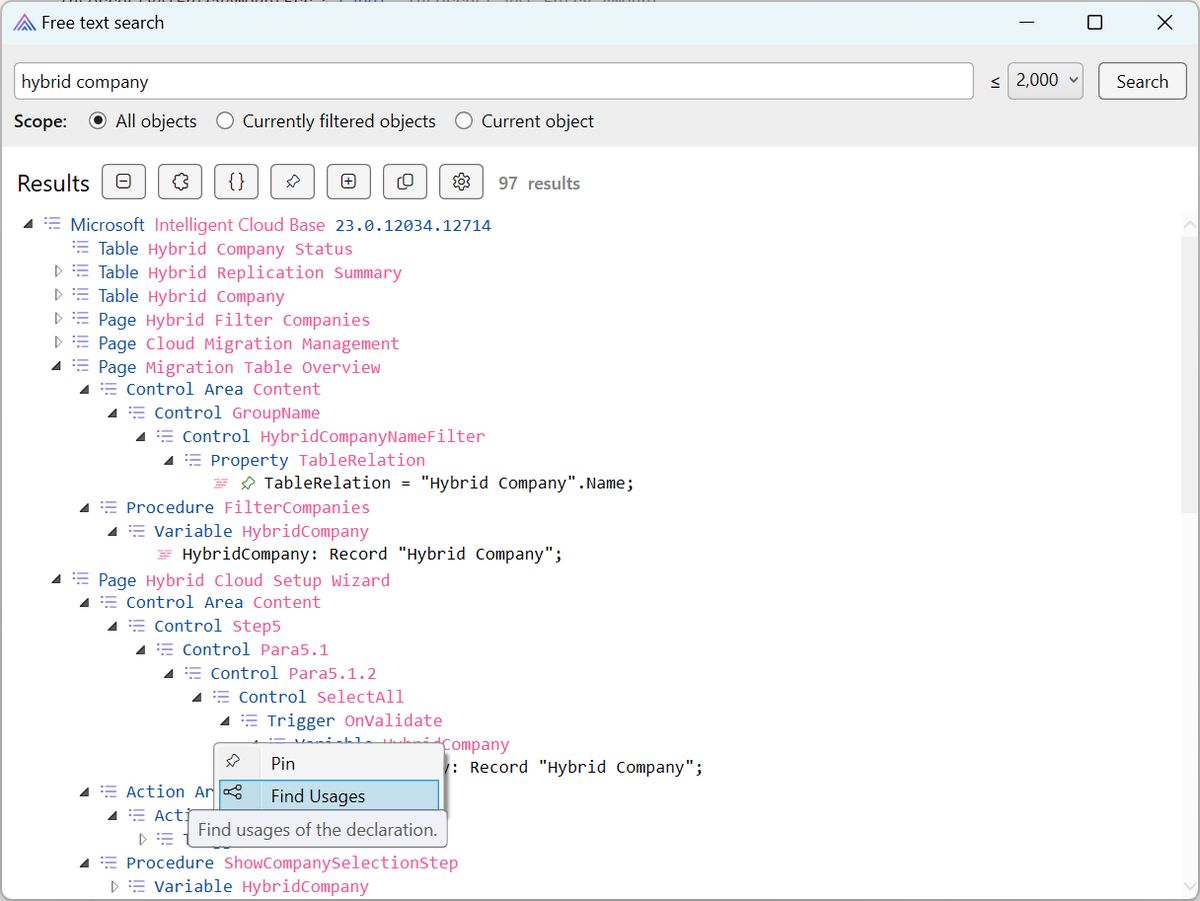
Task: Click the collapse all results button
Action: 123,182
